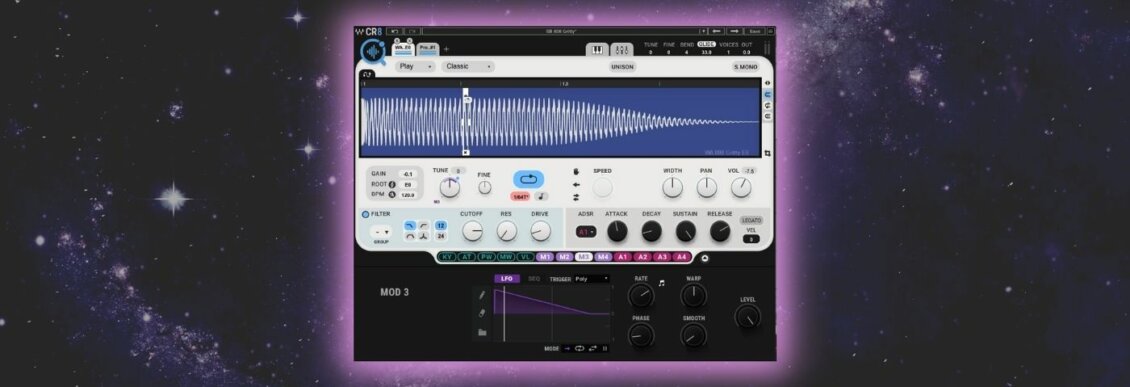The width and height of the screenshot is (1130, 387).
Task: Open the TRIGGER Poly dropdown
Action: (592, 279)
